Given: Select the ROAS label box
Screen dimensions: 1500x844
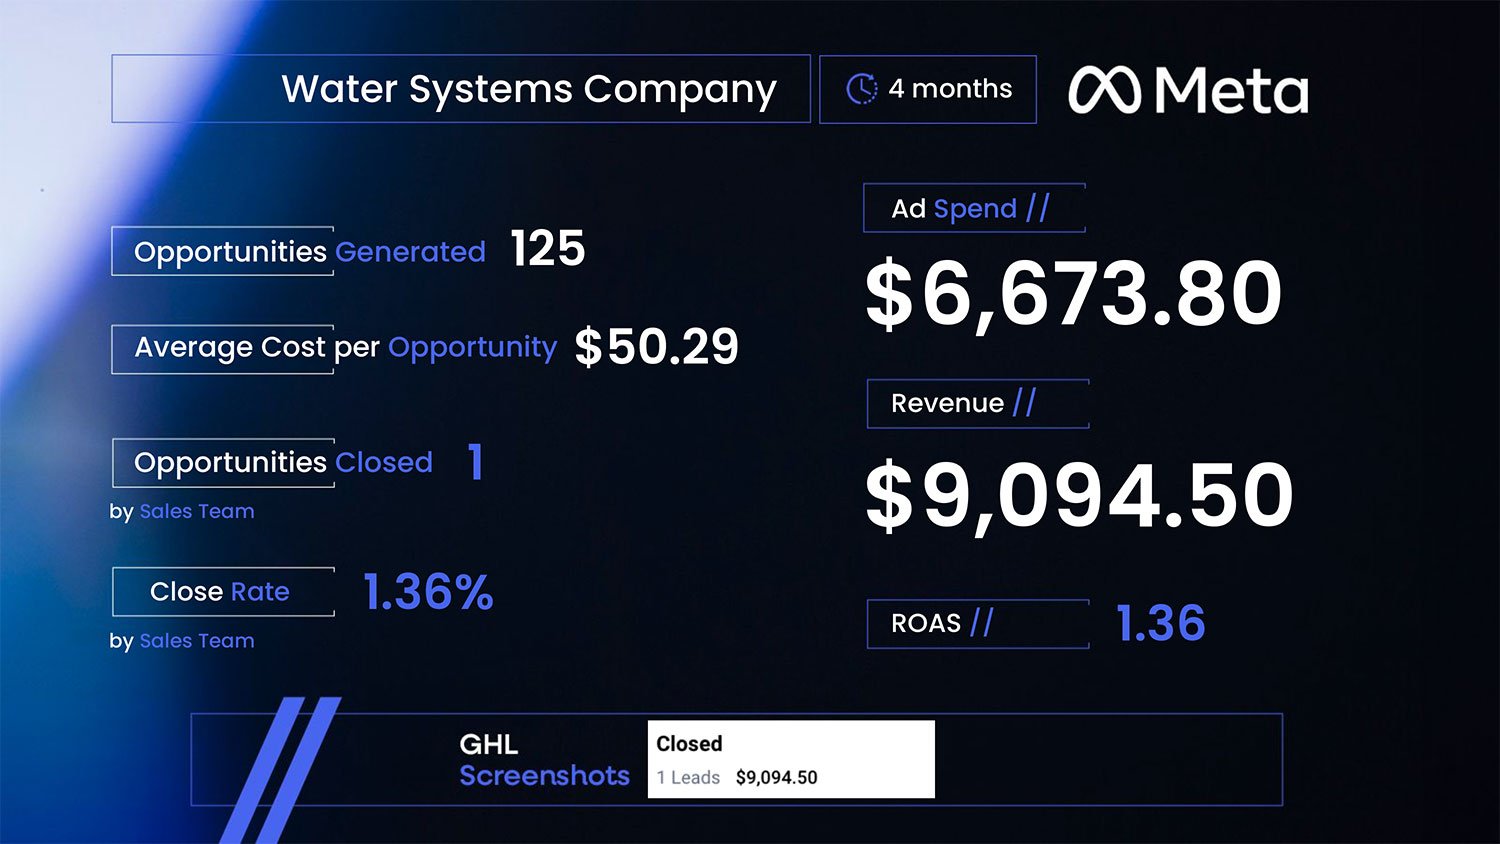Looking at the screenshot, I should (977, 623).
